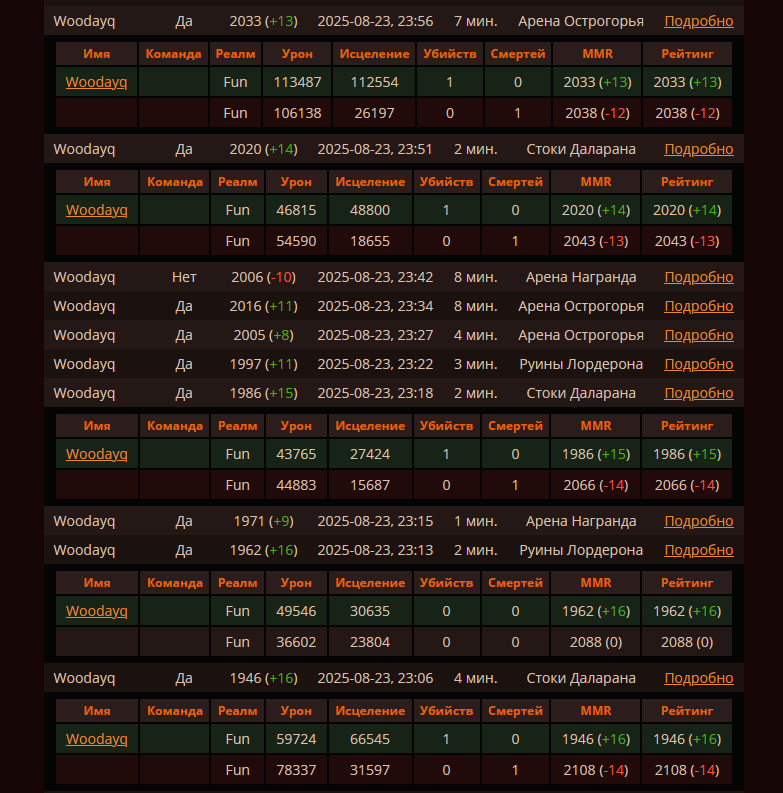Open Подробно link for 23:34 match
The width and height of the screenshot is (783, 793).
699,306
